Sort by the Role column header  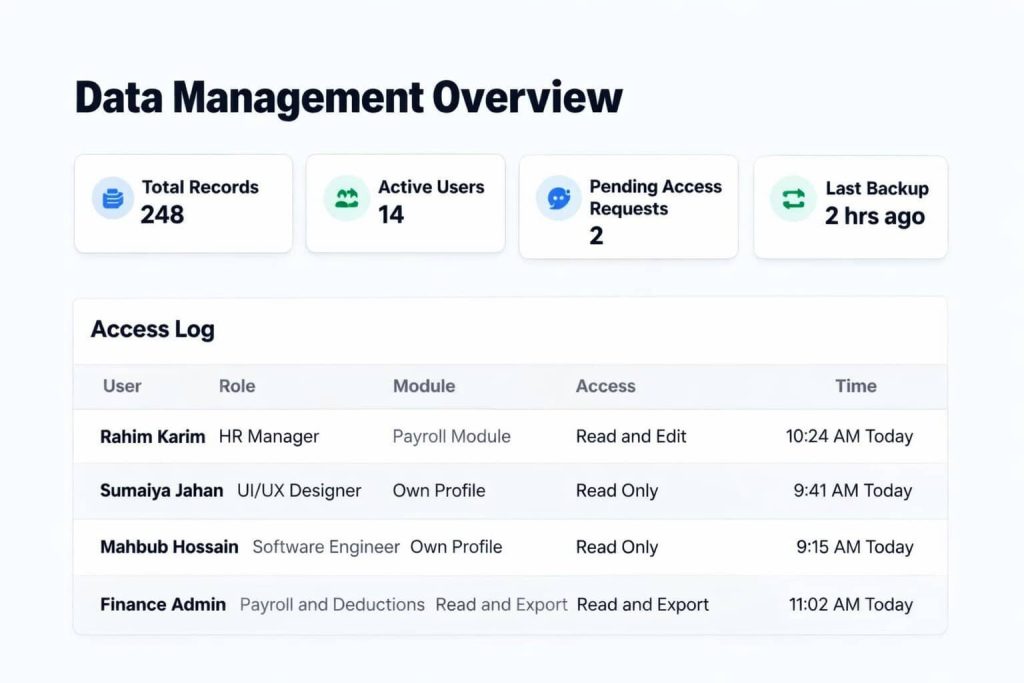click(237, 386)
